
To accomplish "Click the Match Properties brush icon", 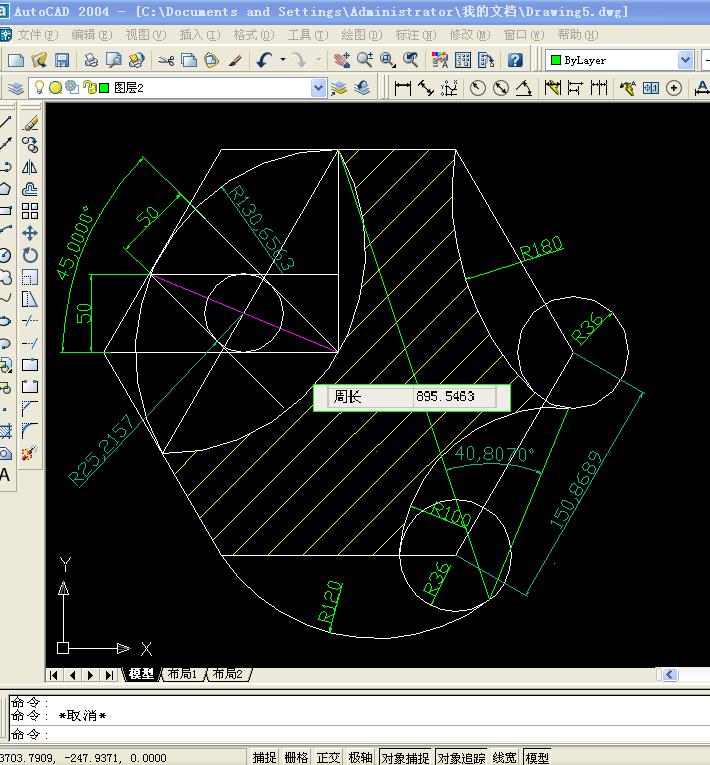I will [x=235, y=60].
